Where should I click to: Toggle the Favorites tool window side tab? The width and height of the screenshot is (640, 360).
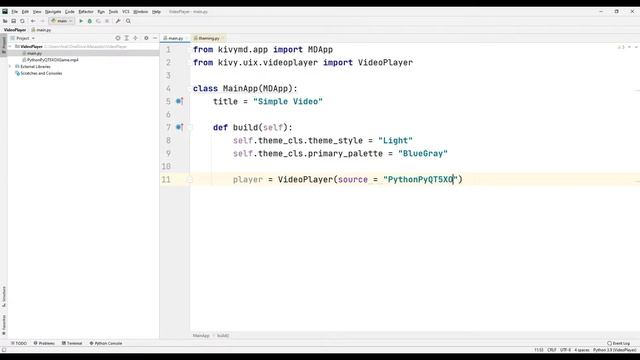[x=4, y=324]
